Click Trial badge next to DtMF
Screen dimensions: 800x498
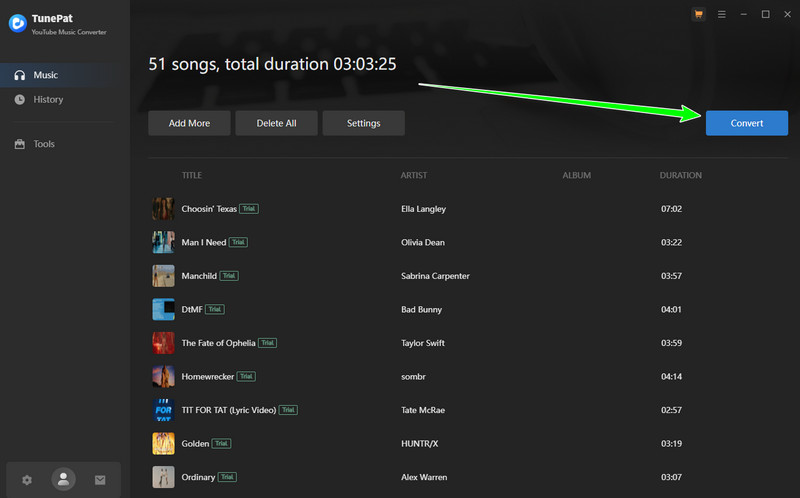(215, 309)
